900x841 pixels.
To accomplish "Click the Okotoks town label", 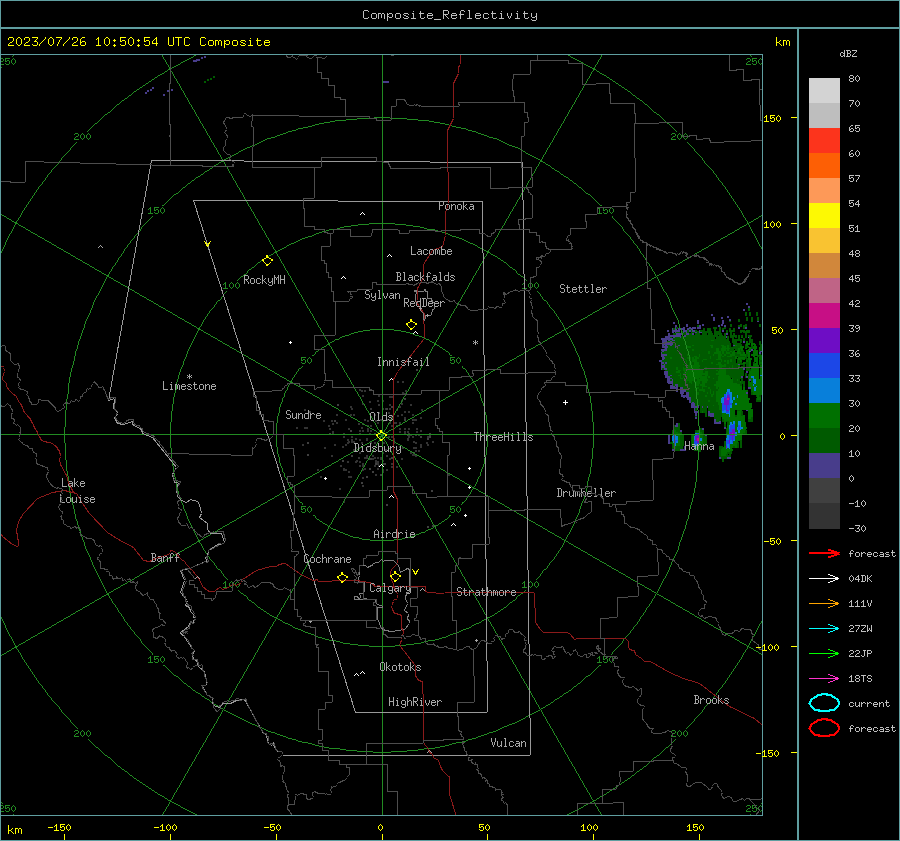I will click(400, 667).
